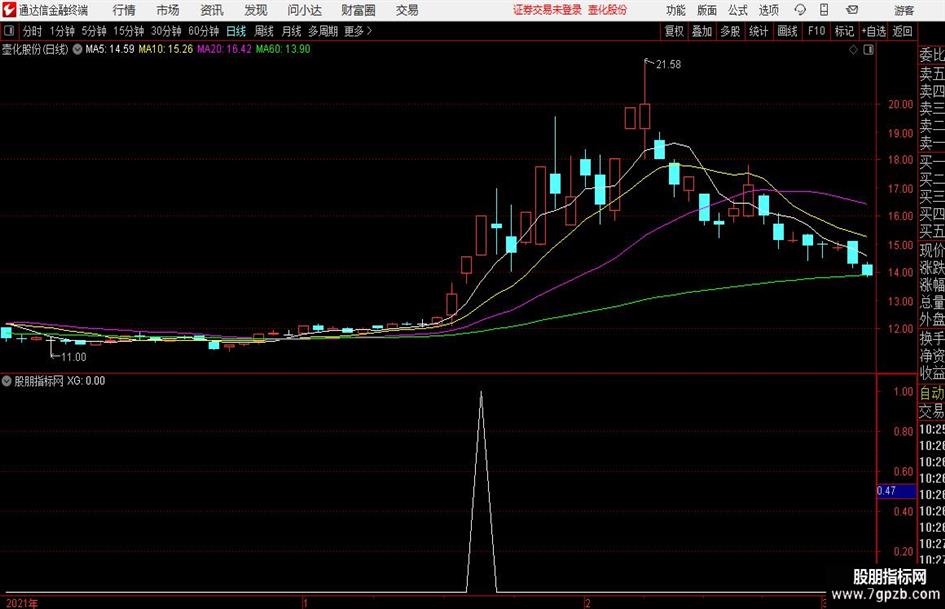
Task: Open the 版面 layout menu
Action: click(x=707, y=10)
